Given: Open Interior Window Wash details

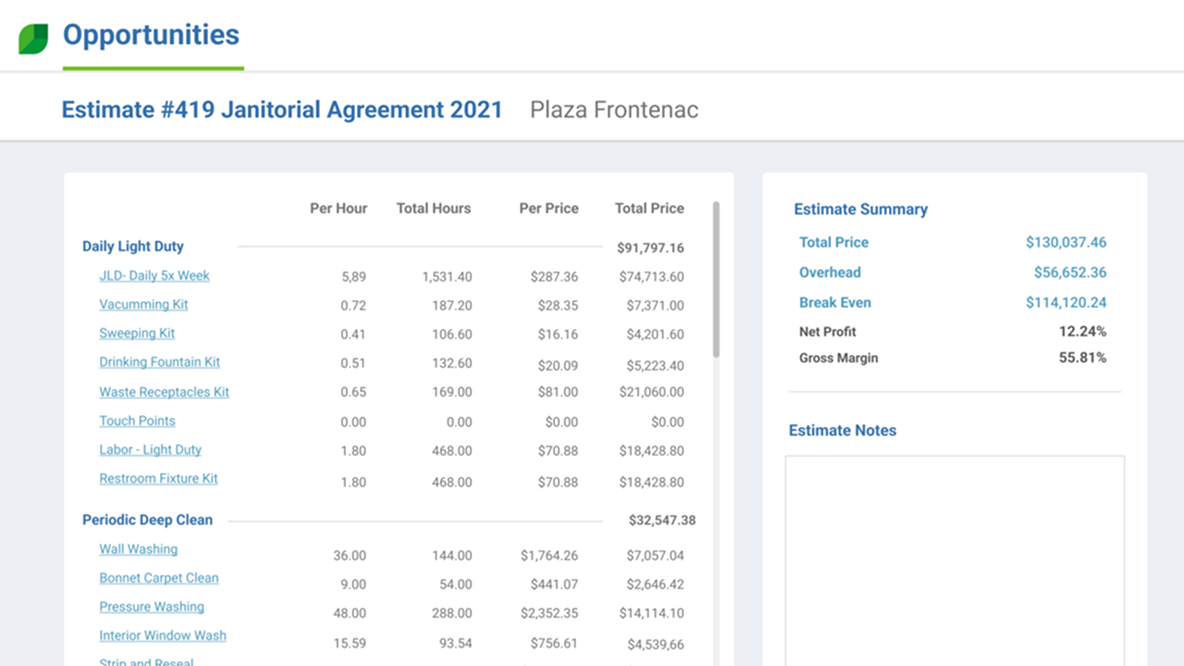Looking at the screenshot, I should (162, 636).
